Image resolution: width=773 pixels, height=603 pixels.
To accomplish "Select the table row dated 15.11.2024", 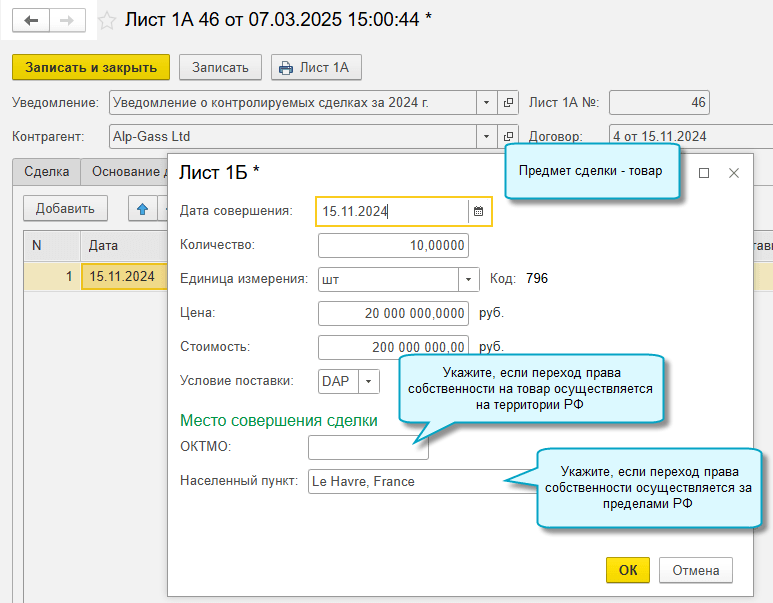I will [120, 277].
